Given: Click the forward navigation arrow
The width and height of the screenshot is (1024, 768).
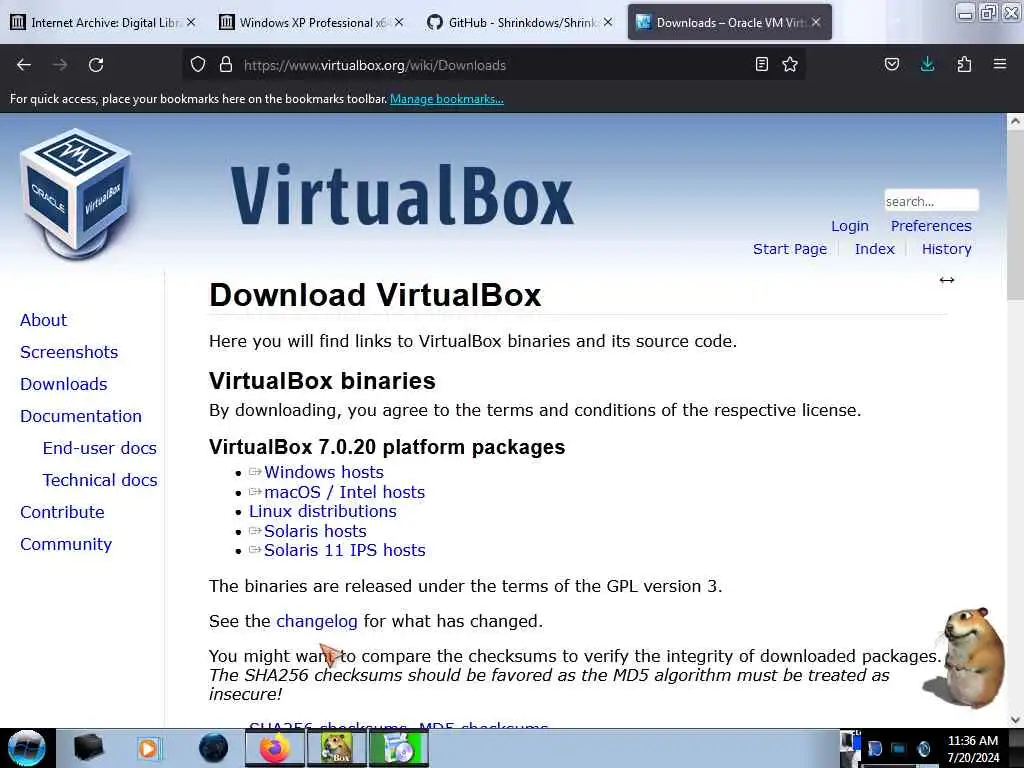Looking at the screenshot, I should (60, 65).
